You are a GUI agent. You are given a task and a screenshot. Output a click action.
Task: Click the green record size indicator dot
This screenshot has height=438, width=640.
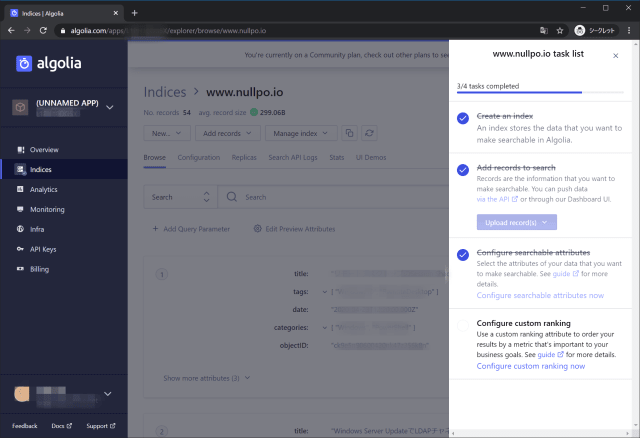click(254, 112)
